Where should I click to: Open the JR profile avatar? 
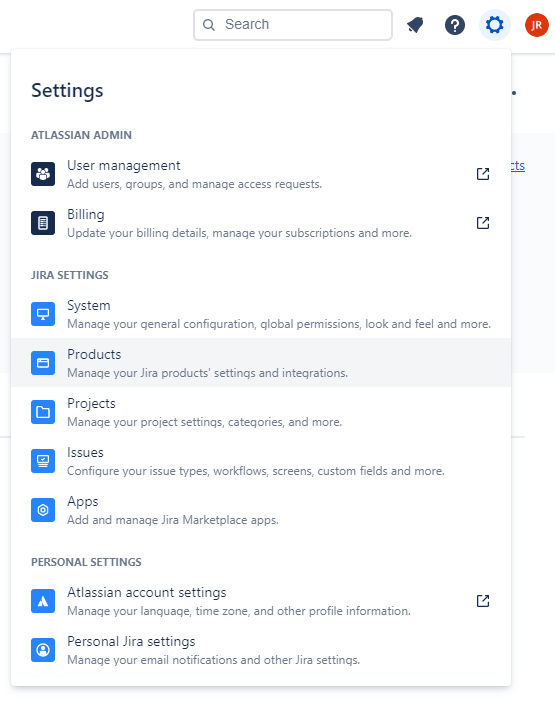point(536,25)
